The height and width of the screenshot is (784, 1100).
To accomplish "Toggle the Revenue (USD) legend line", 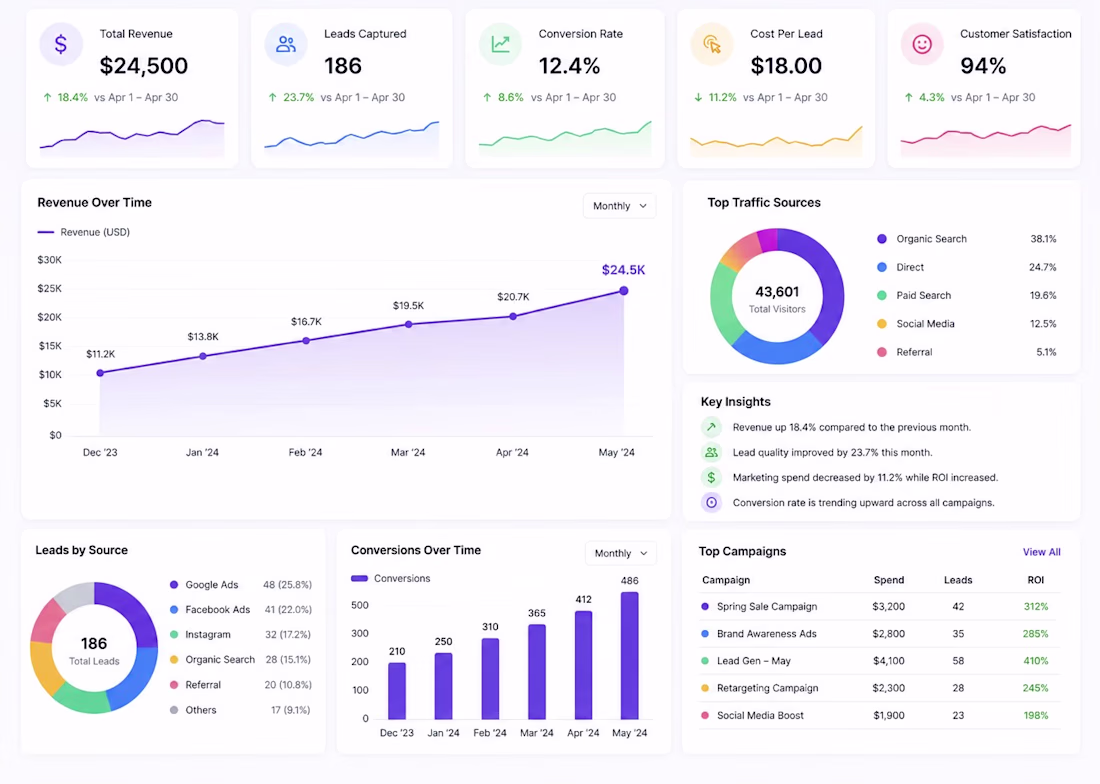I will pos(46,232).
